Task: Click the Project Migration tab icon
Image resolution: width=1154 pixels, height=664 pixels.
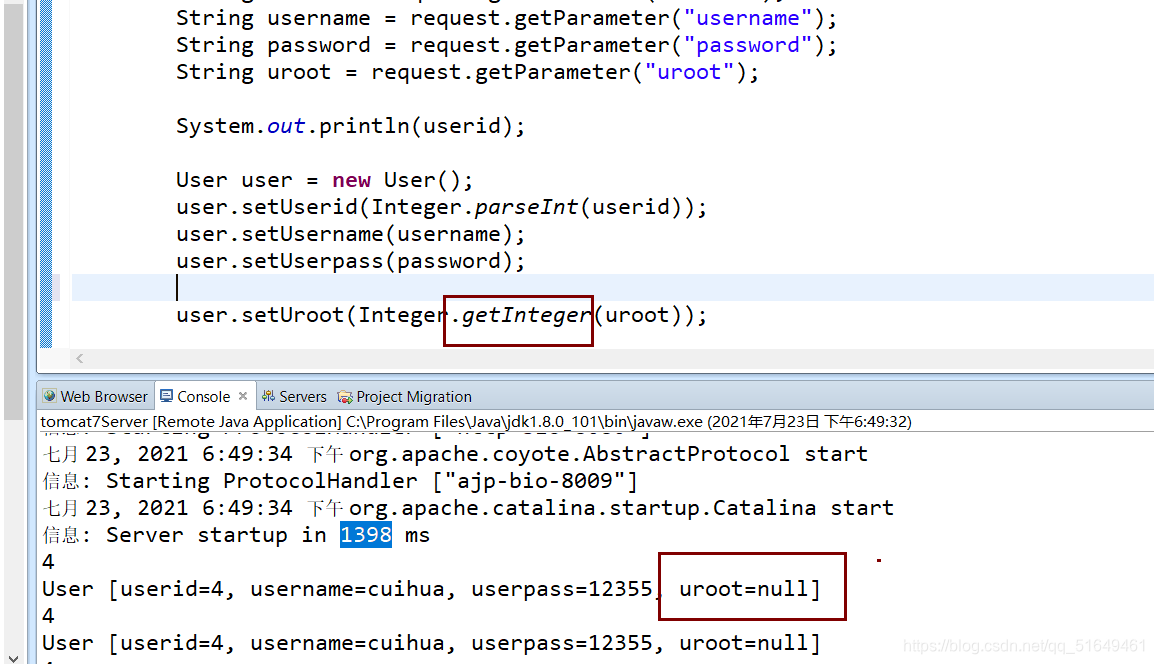Action: 344,396
